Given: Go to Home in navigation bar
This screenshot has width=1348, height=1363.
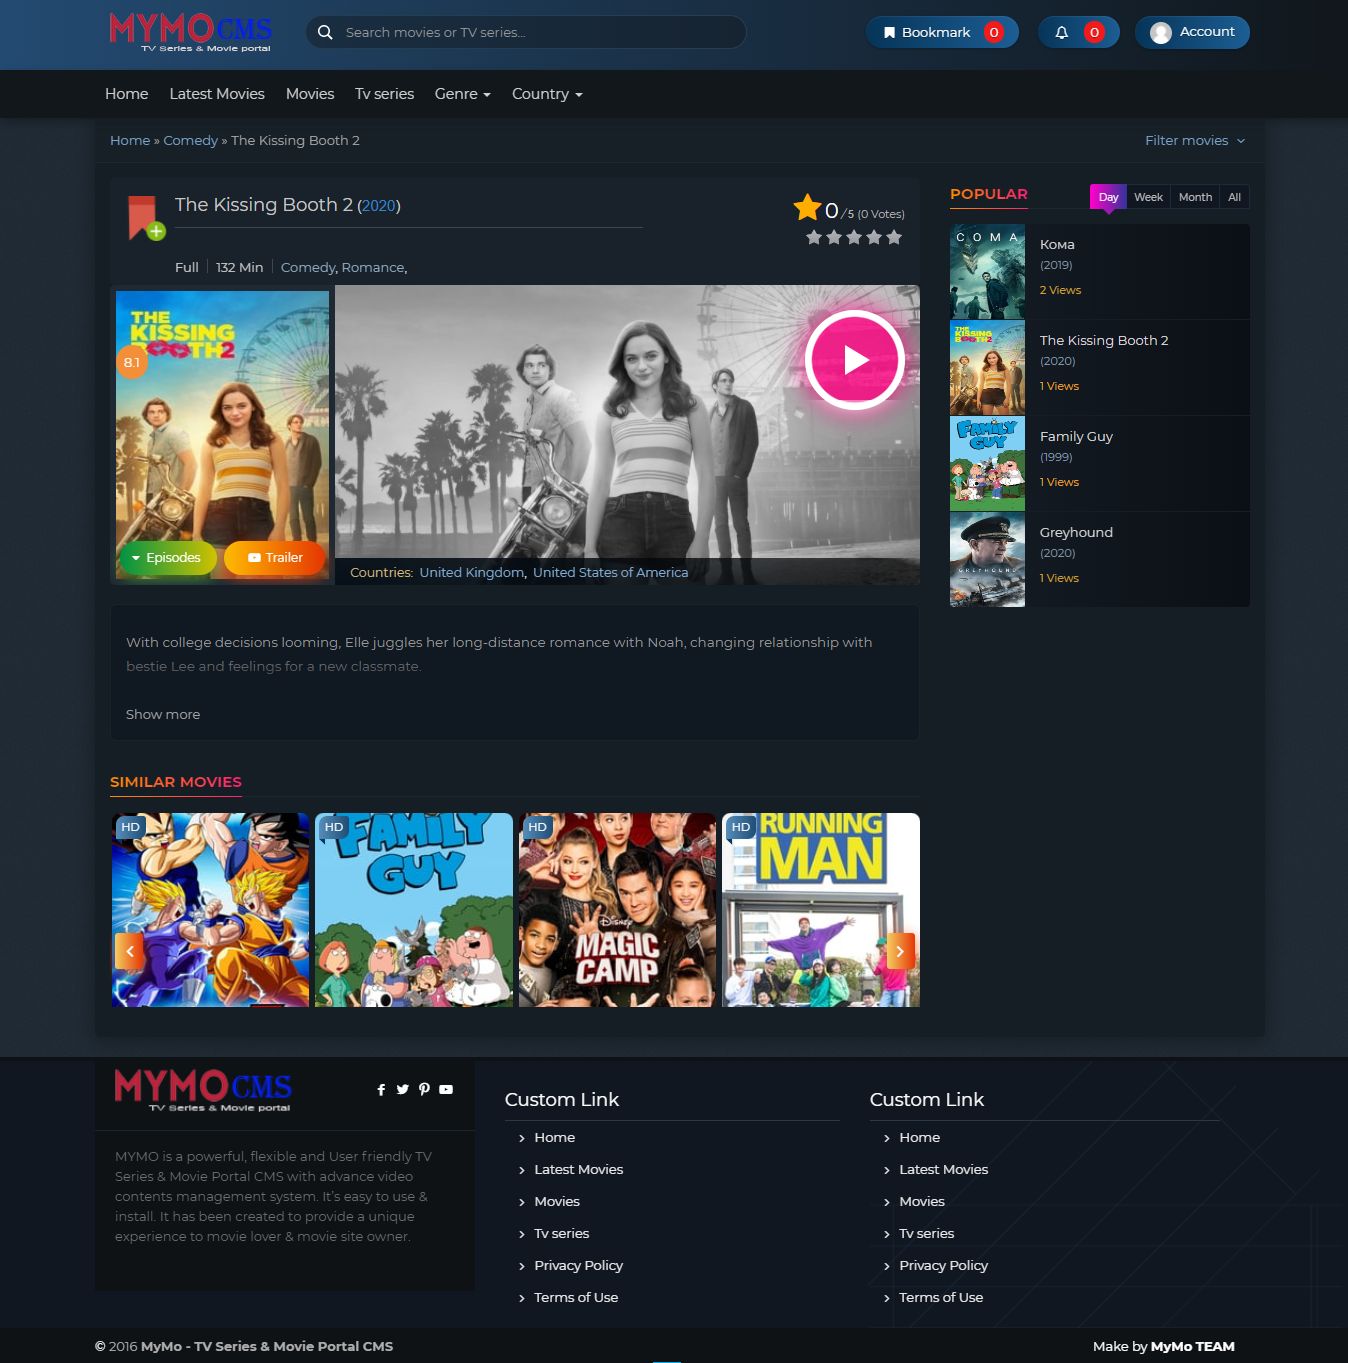Looking at the screenshot, I should tap(127, 94).
